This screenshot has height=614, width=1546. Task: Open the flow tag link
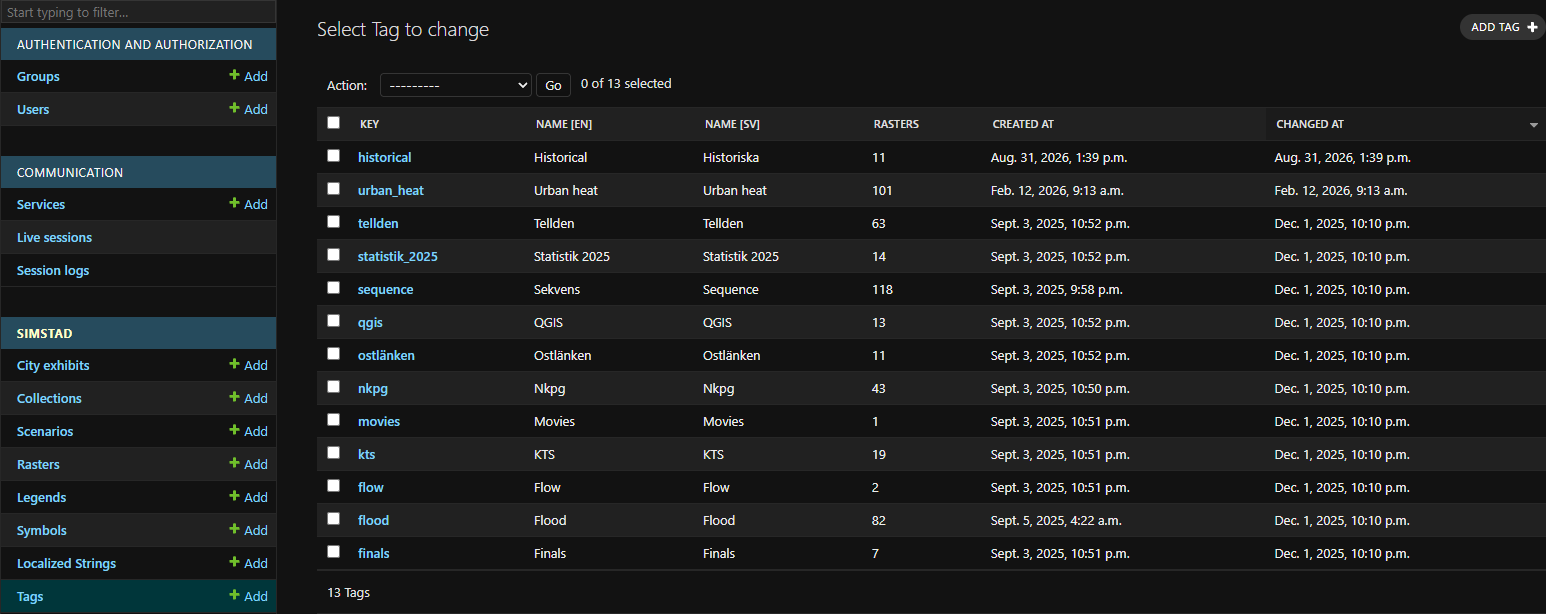click(371, 487)
